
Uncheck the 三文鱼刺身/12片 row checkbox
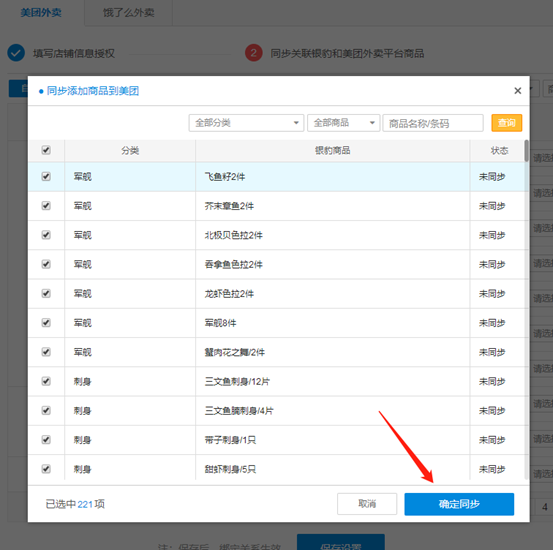[x=46, y=381]
